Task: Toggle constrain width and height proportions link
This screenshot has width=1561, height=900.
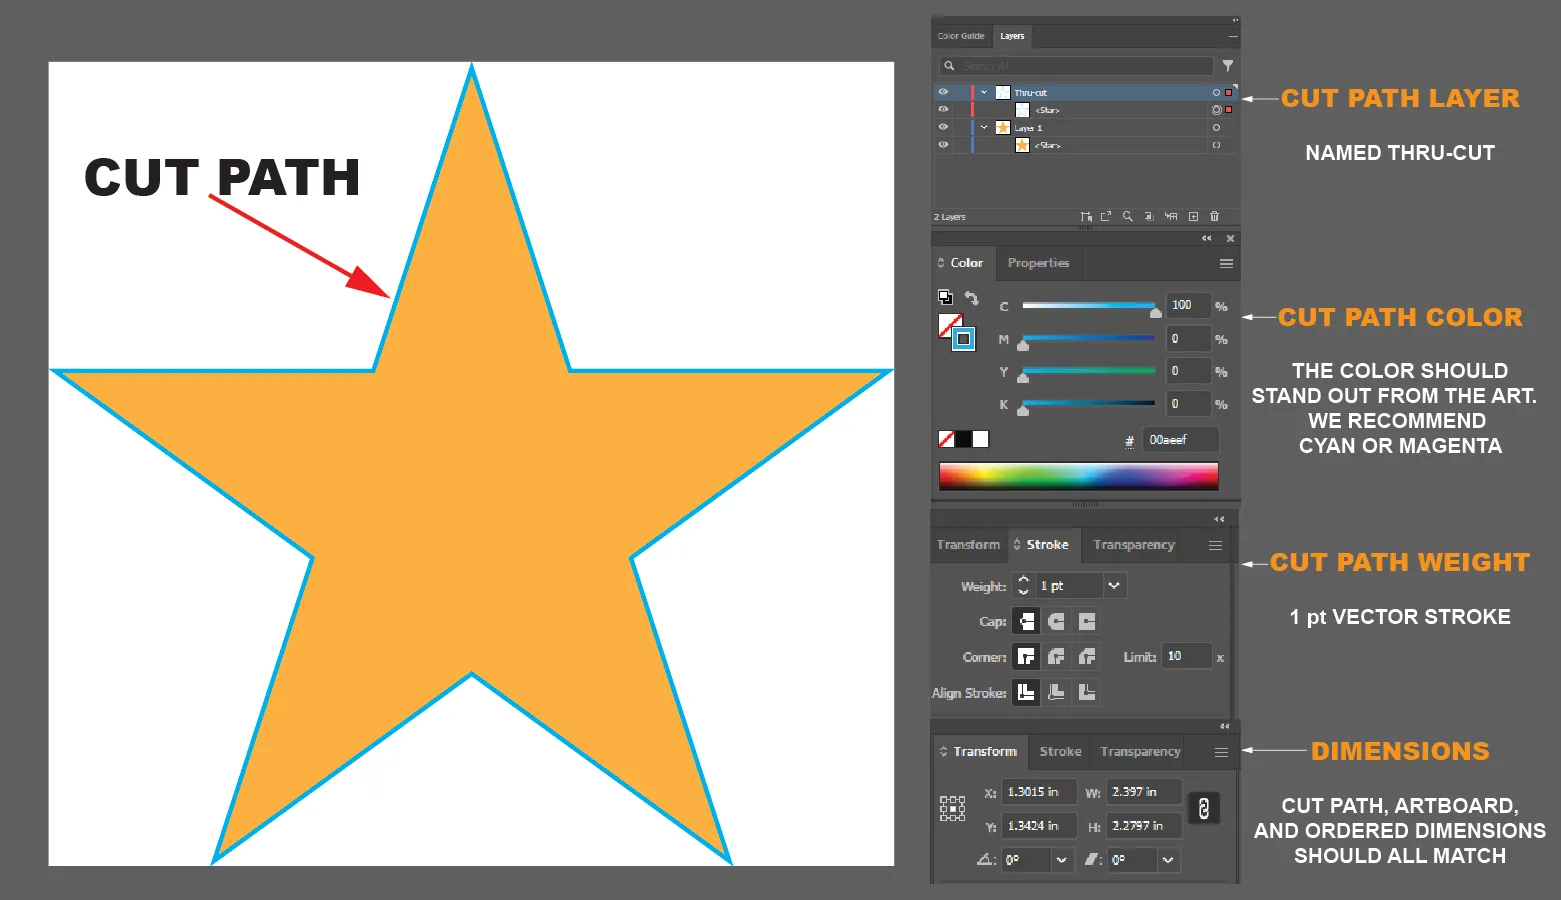Action: (1203, 809)
